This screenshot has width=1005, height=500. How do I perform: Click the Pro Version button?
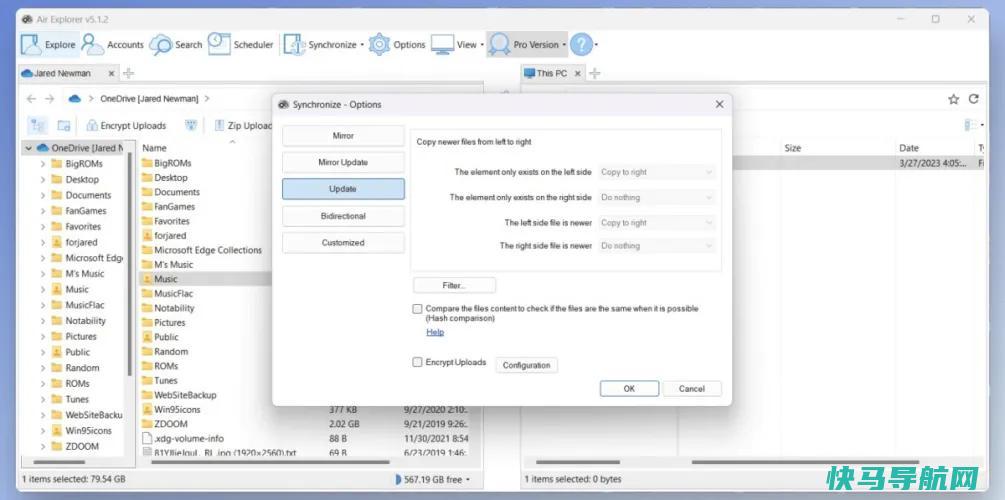coord(526,44)
